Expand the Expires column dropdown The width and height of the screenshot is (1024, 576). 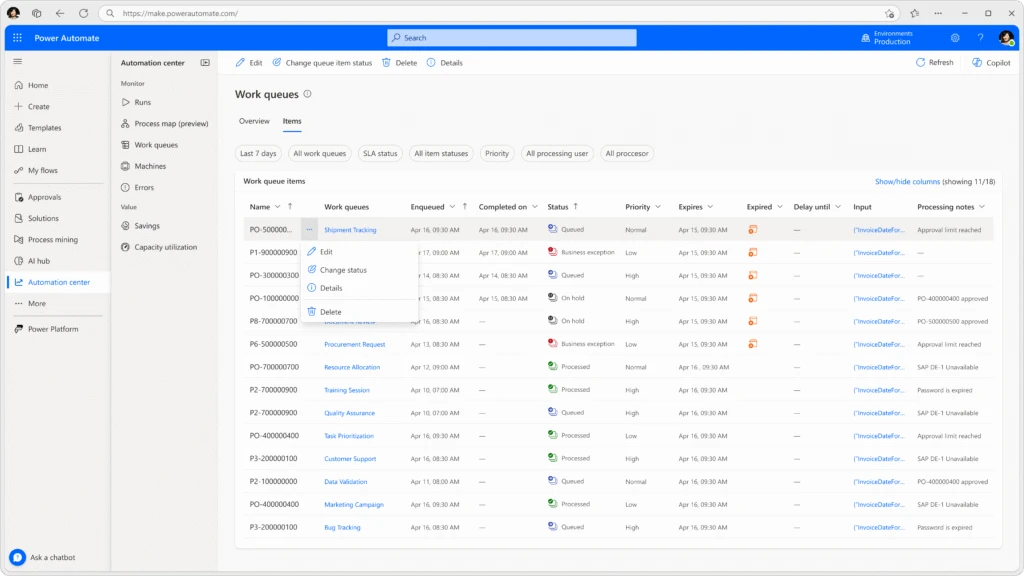709,207
